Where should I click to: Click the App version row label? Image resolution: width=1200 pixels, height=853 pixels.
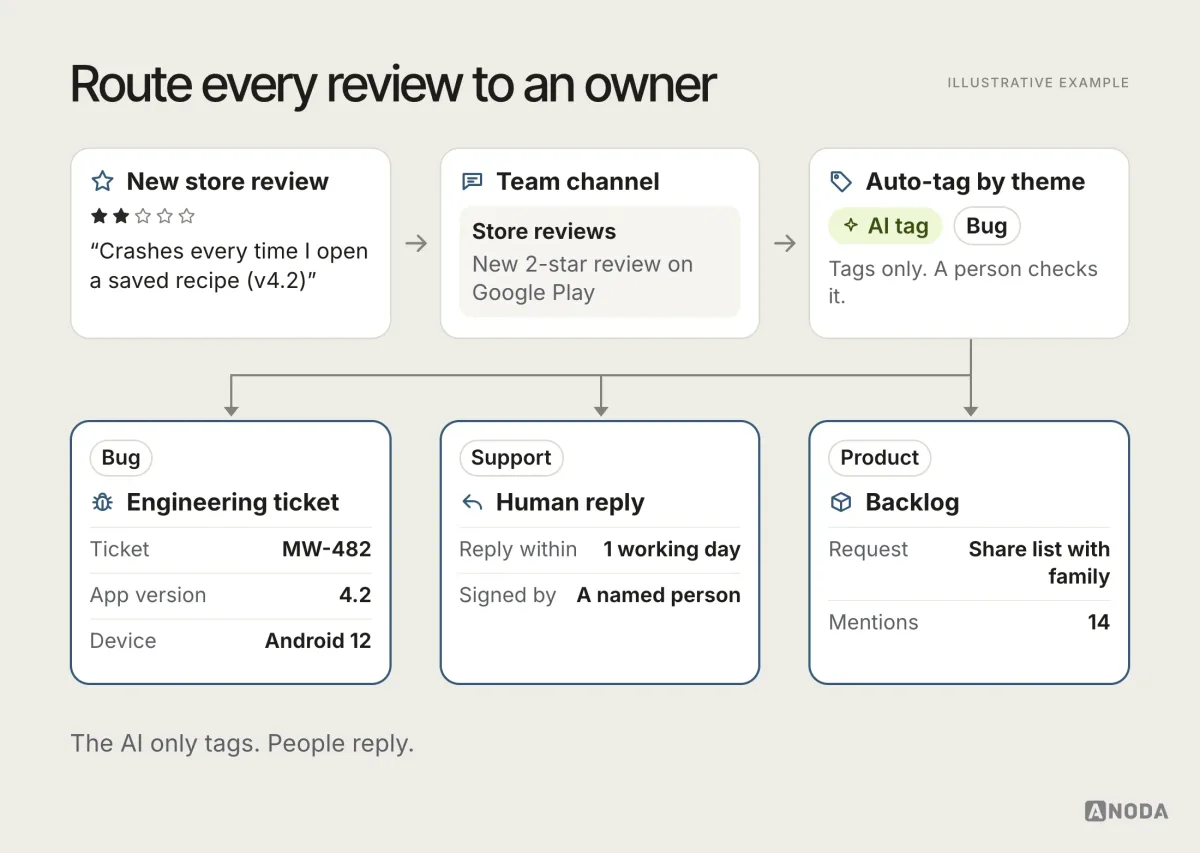148,595
